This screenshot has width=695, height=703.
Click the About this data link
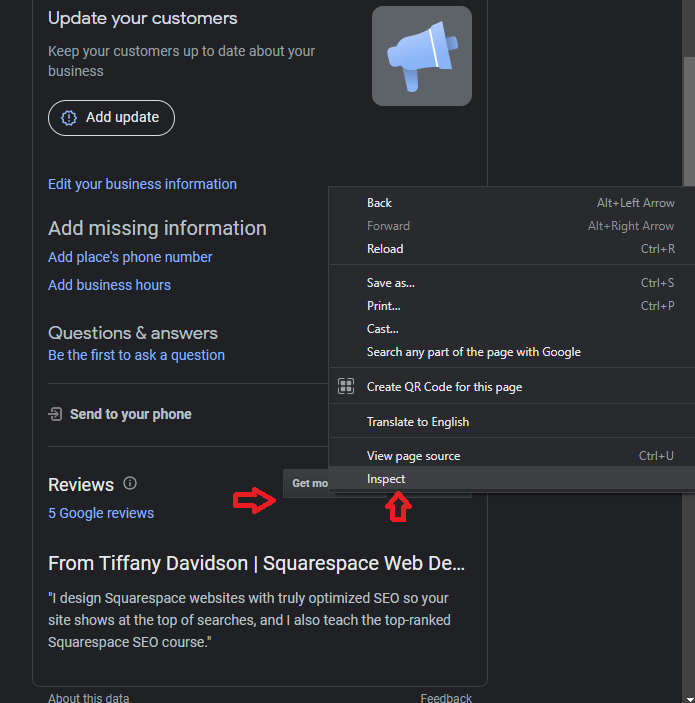88,698
